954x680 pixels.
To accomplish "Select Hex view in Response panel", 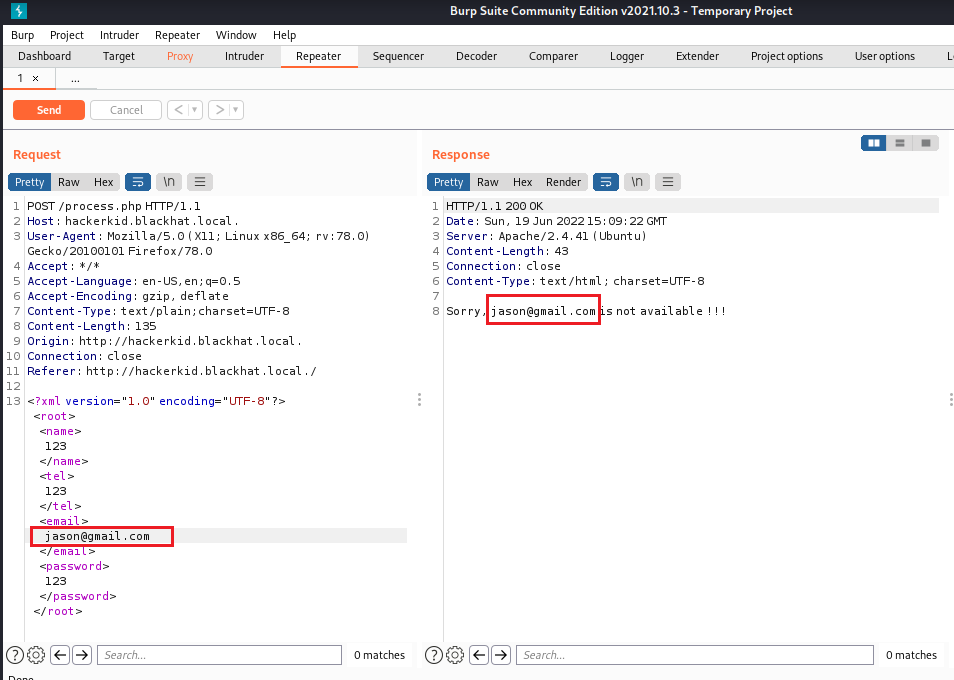I will tap(523, 182).
